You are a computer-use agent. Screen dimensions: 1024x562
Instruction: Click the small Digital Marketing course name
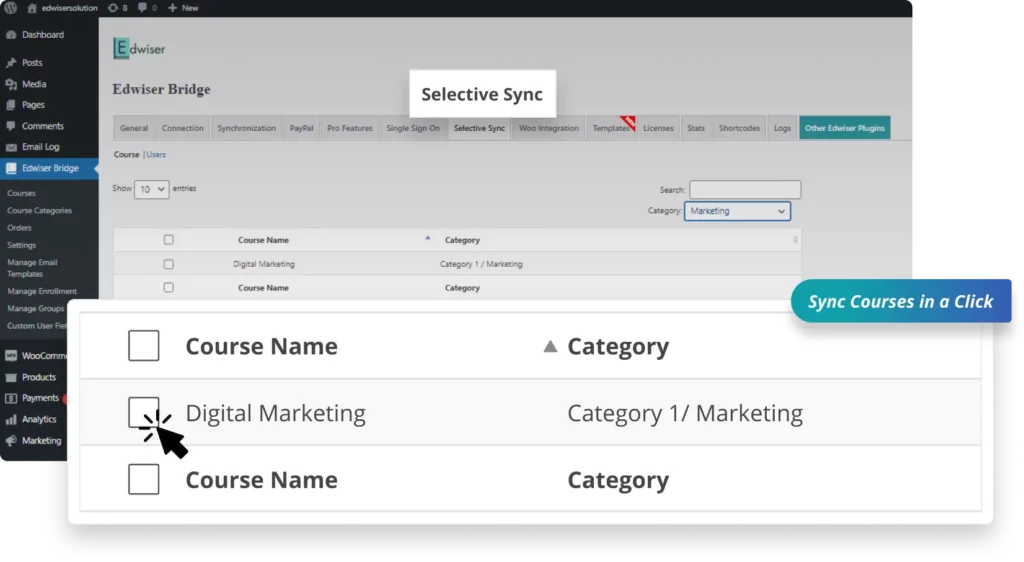pos(264,264)
